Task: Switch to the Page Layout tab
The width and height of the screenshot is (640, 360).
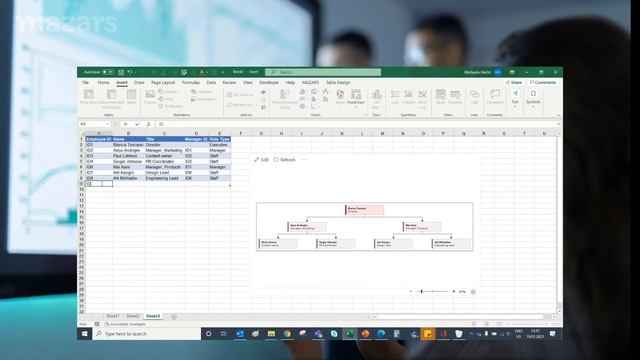Action: [x=163, y=82]
